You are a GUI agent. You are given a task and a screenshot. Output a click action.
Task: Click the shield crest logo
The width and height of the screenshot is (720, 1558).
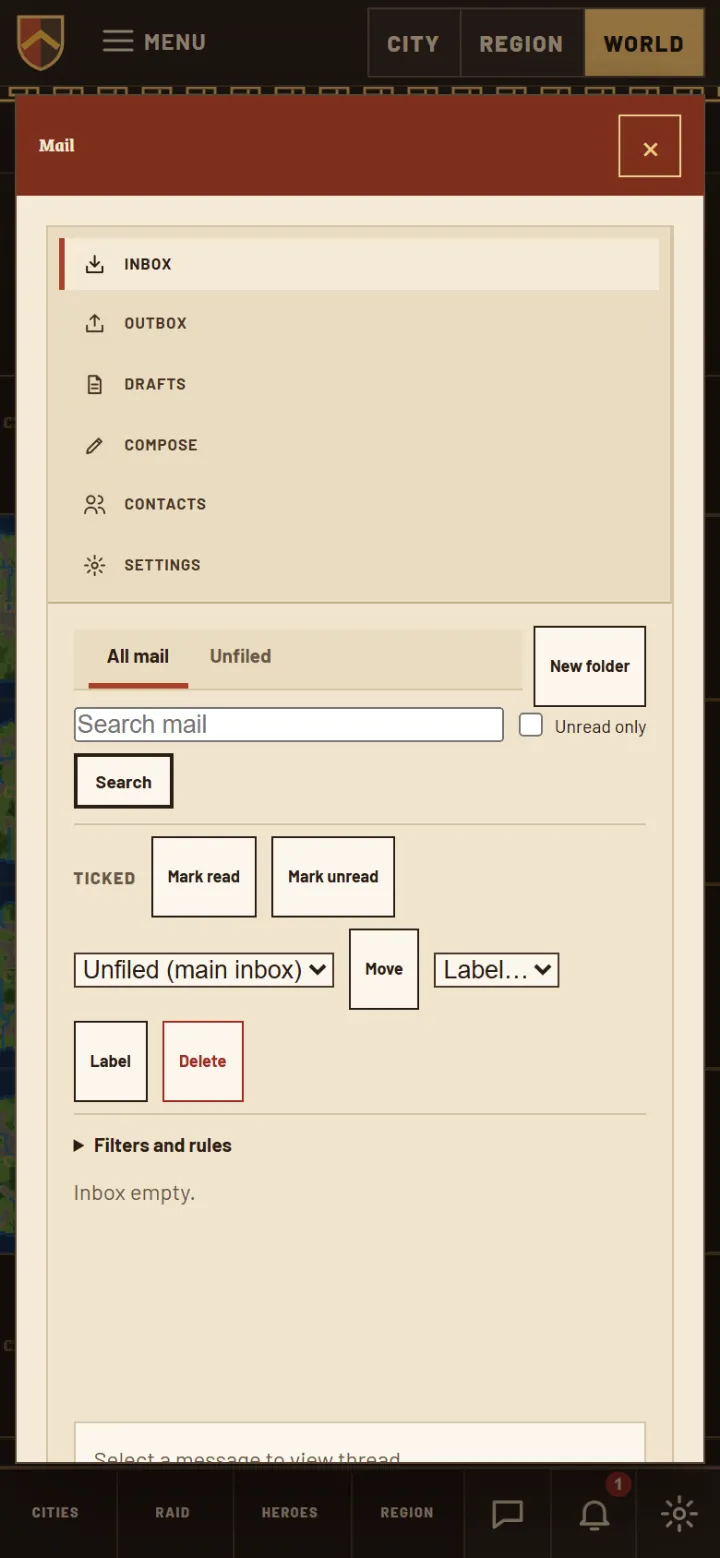(40, 43)
